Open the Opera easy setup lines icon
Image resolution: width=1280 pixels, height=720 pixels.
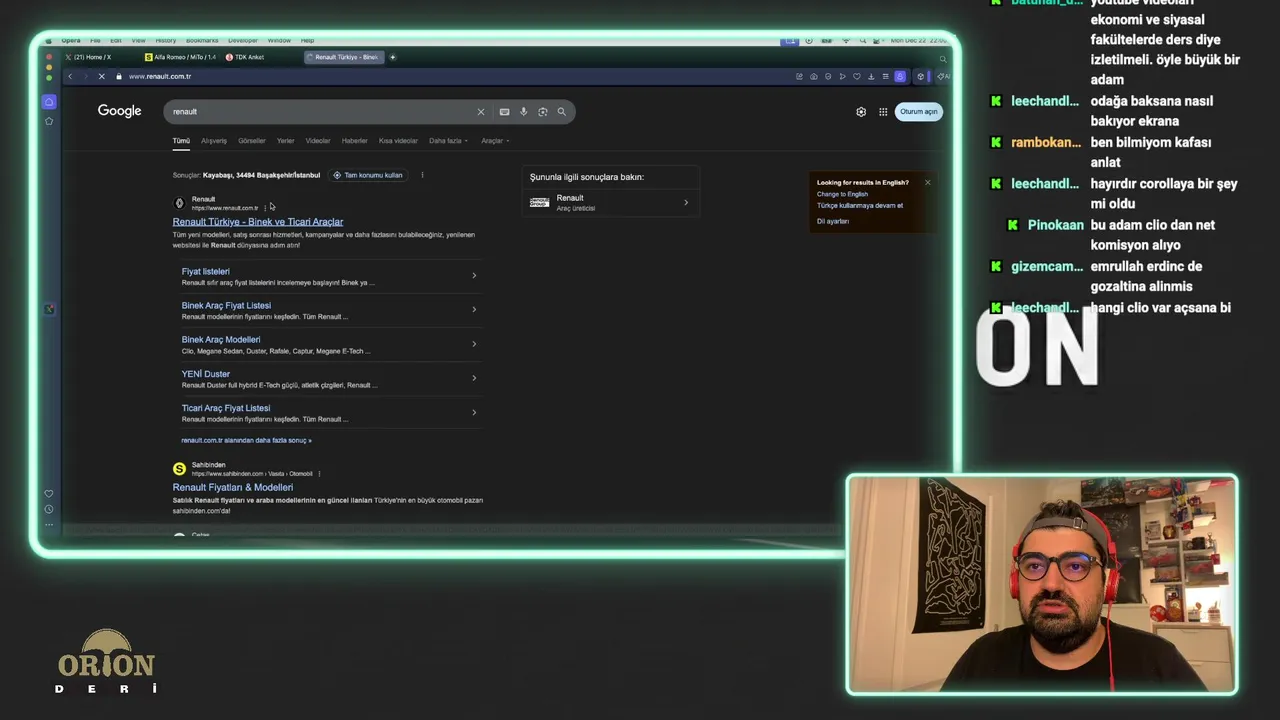(885, 76)
